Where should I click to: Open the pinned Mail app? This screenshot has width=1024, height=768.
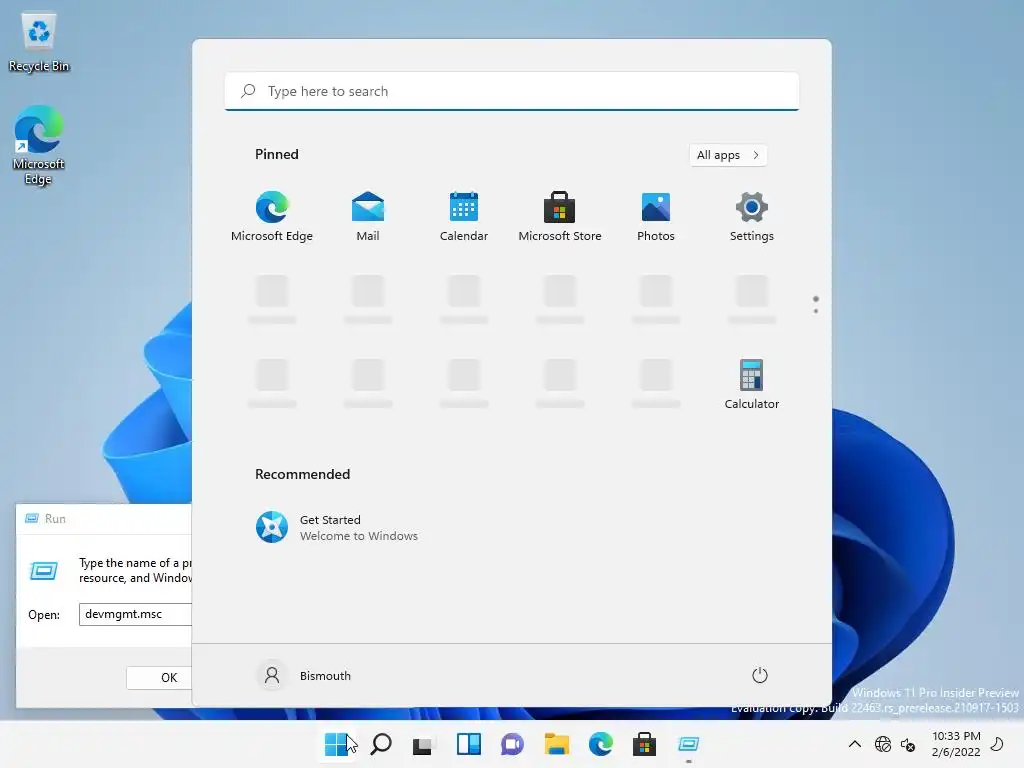click(368, 217)
